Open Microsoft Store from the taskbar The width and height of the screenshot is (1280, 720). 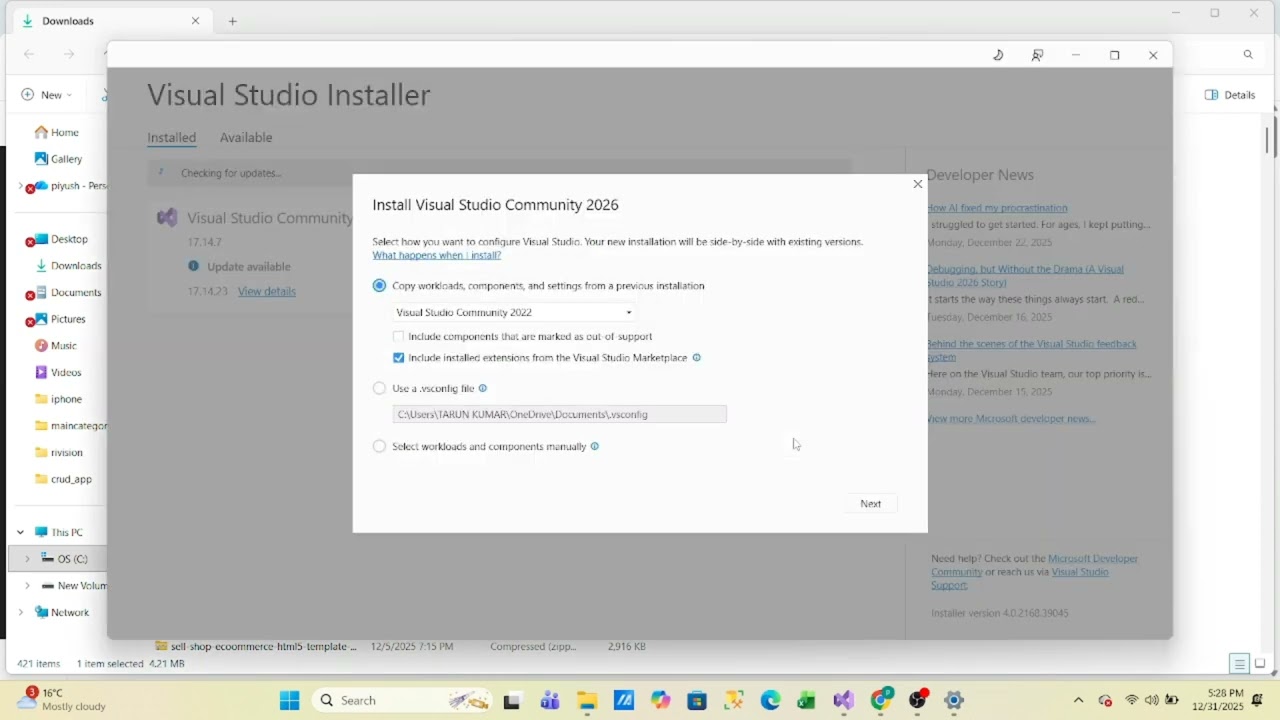(x=697, y=701)
